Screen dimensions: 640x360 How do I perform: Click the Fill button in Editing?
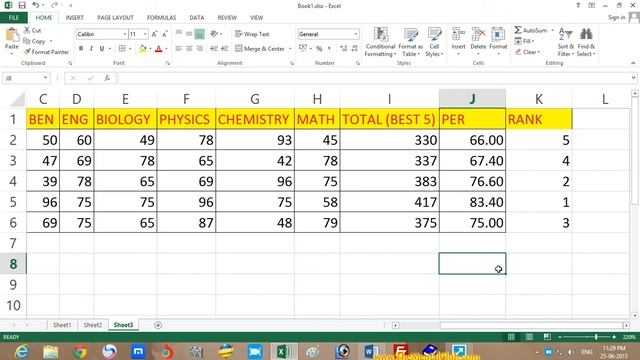(524, 41)
